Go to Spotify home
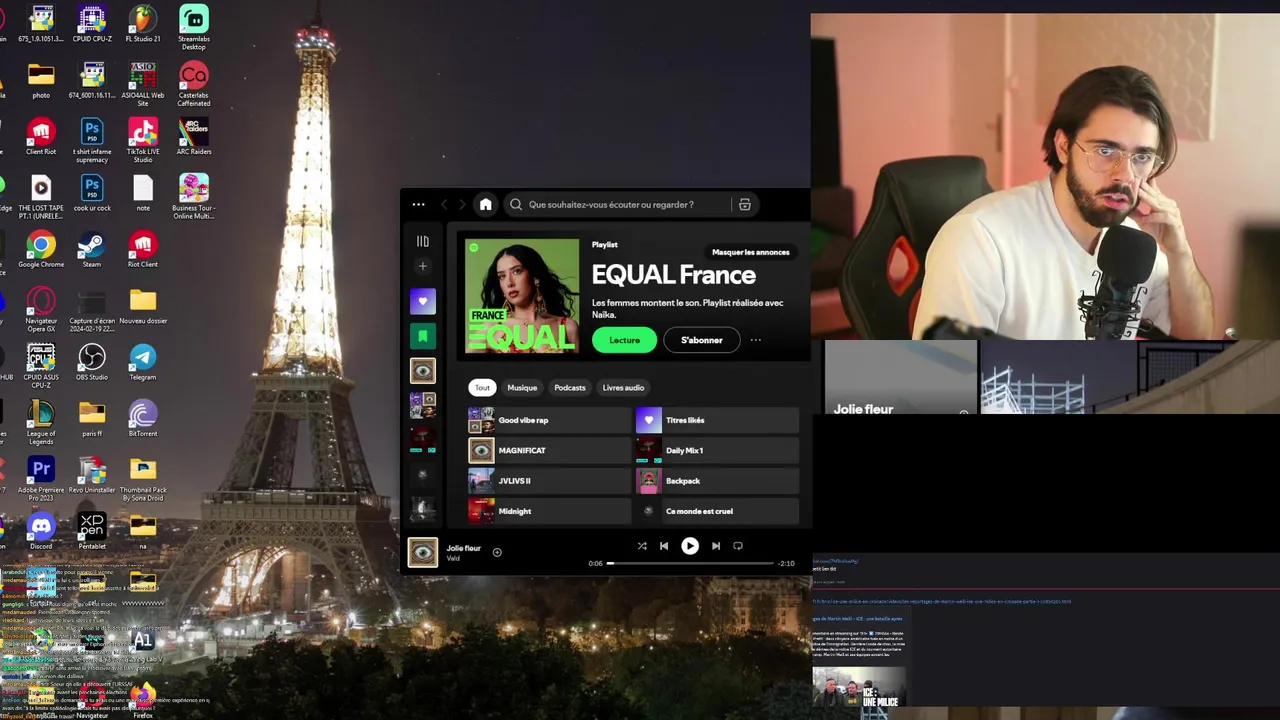Screen dimensions: 1280x720 [x=485, y=205]
